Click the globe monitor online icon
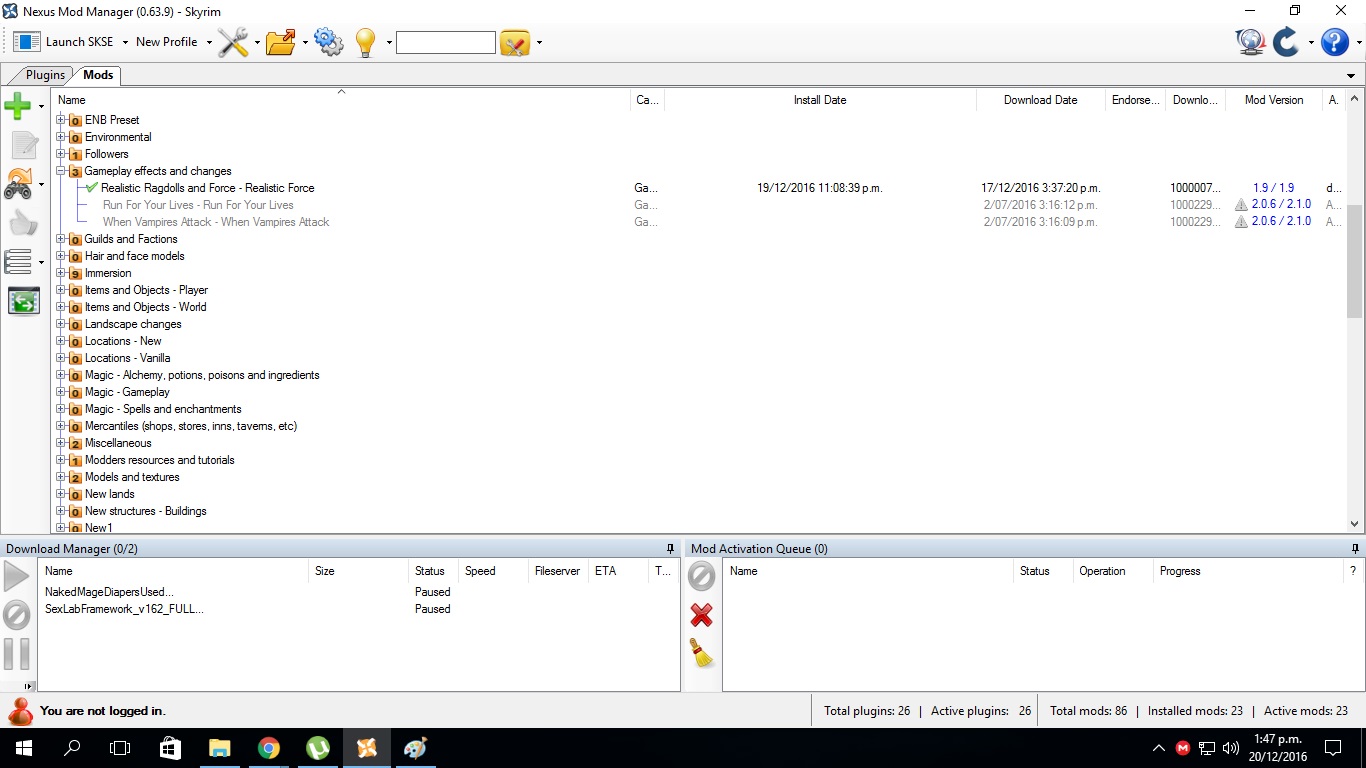The height and width of the screenshot is (768, 1366). pos(1250,42)
